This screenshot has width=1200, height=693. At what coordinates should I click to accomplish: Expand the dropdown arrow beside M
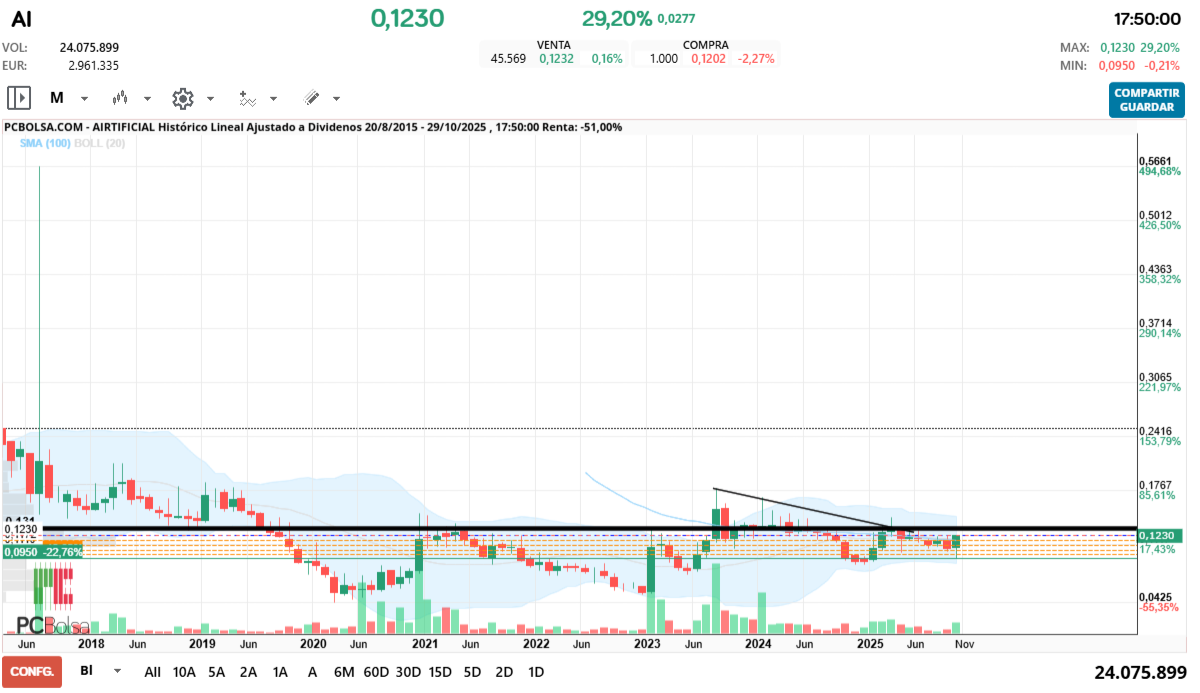(x=84, y=99)
